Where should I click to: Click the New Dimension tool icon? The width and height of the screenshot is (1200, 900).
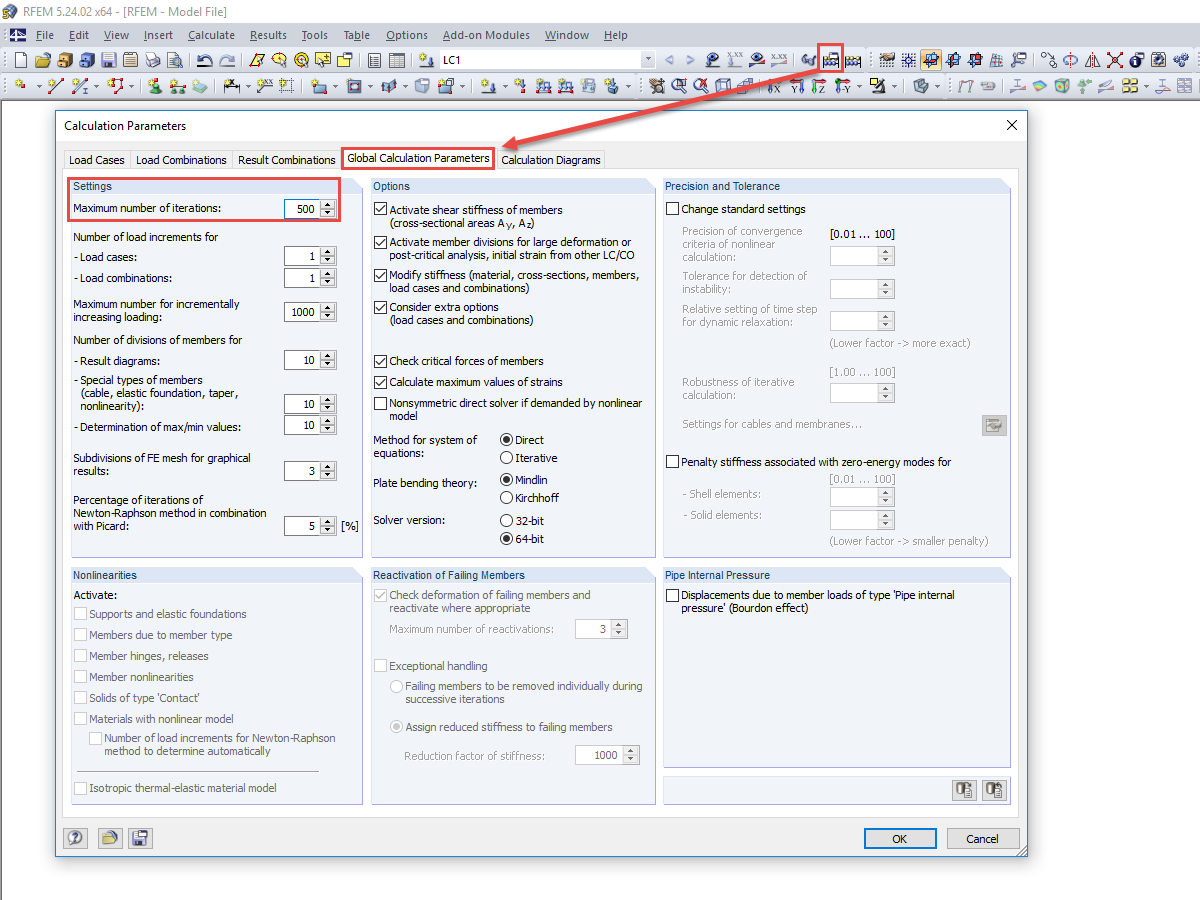[x=230, y=86]
